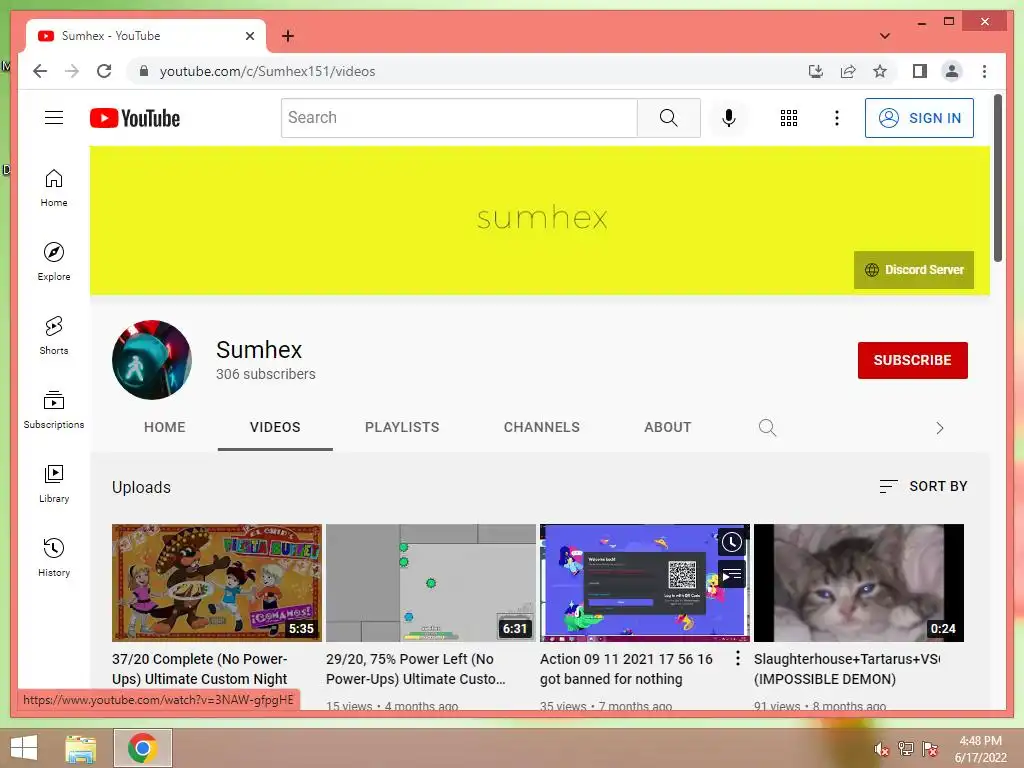Viewport: 1024px width, 768px height.
Task: Open 29/20, 75% Power Left video title
Action: click(416, 669)
